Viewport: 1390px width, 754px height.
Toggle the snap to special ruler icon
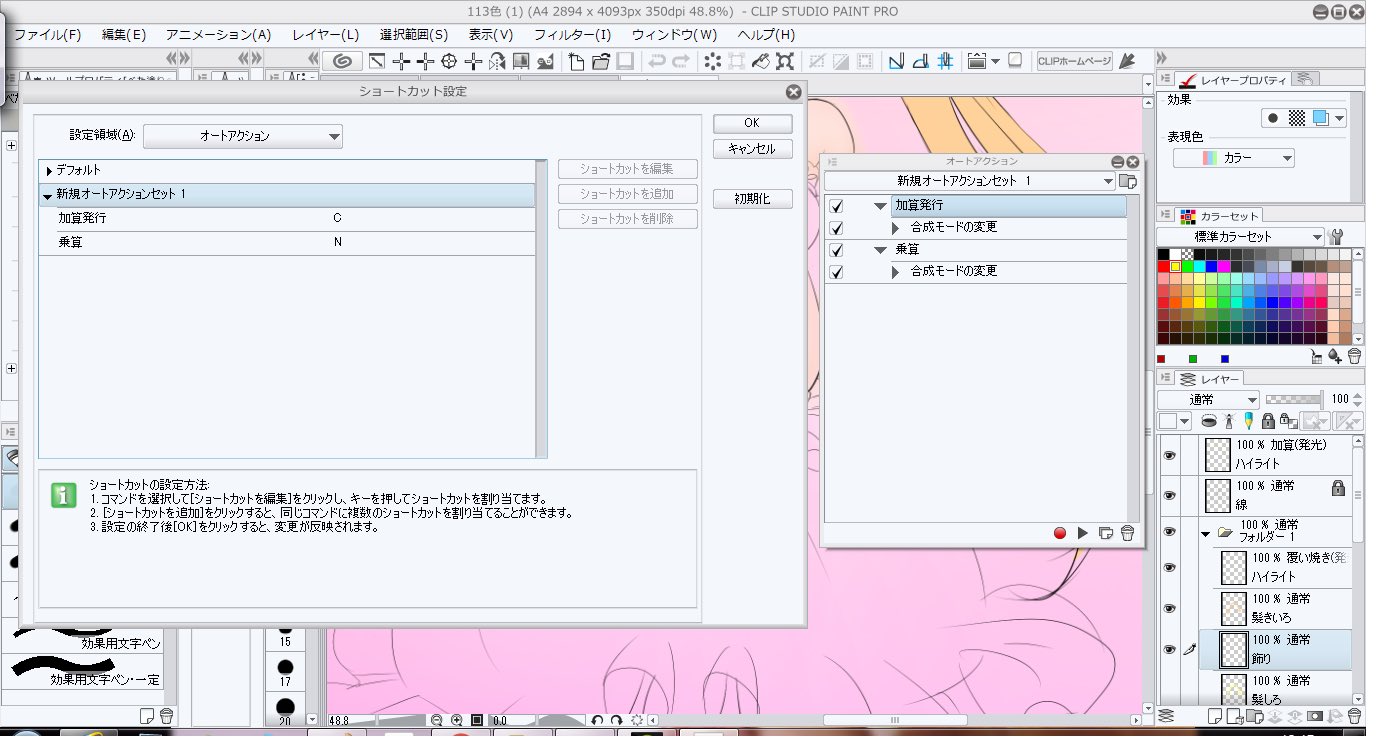(921, 61)
